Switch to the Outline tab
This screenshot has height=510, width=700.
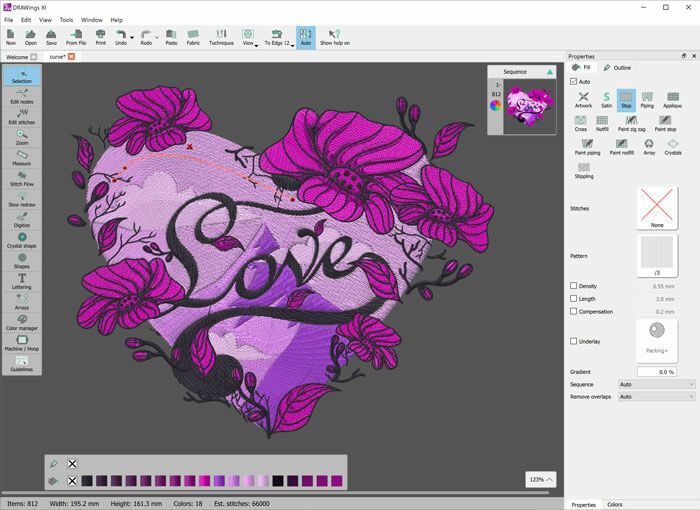coord(617,67)
